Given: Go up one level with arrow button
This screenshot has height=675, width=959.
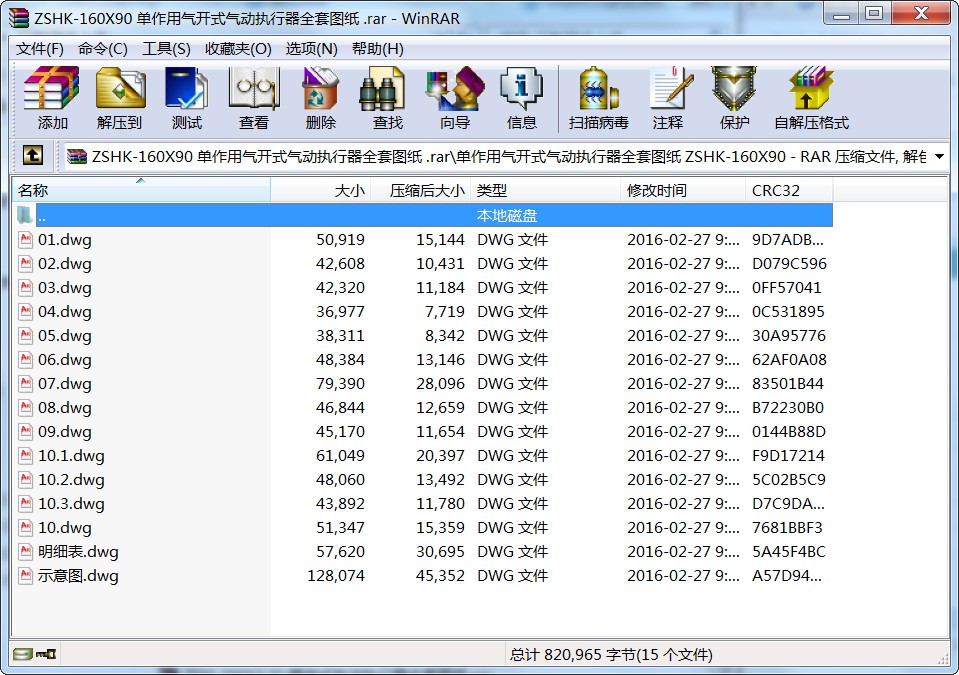Looking at the screenshot, I should click(x=32, y=155).
